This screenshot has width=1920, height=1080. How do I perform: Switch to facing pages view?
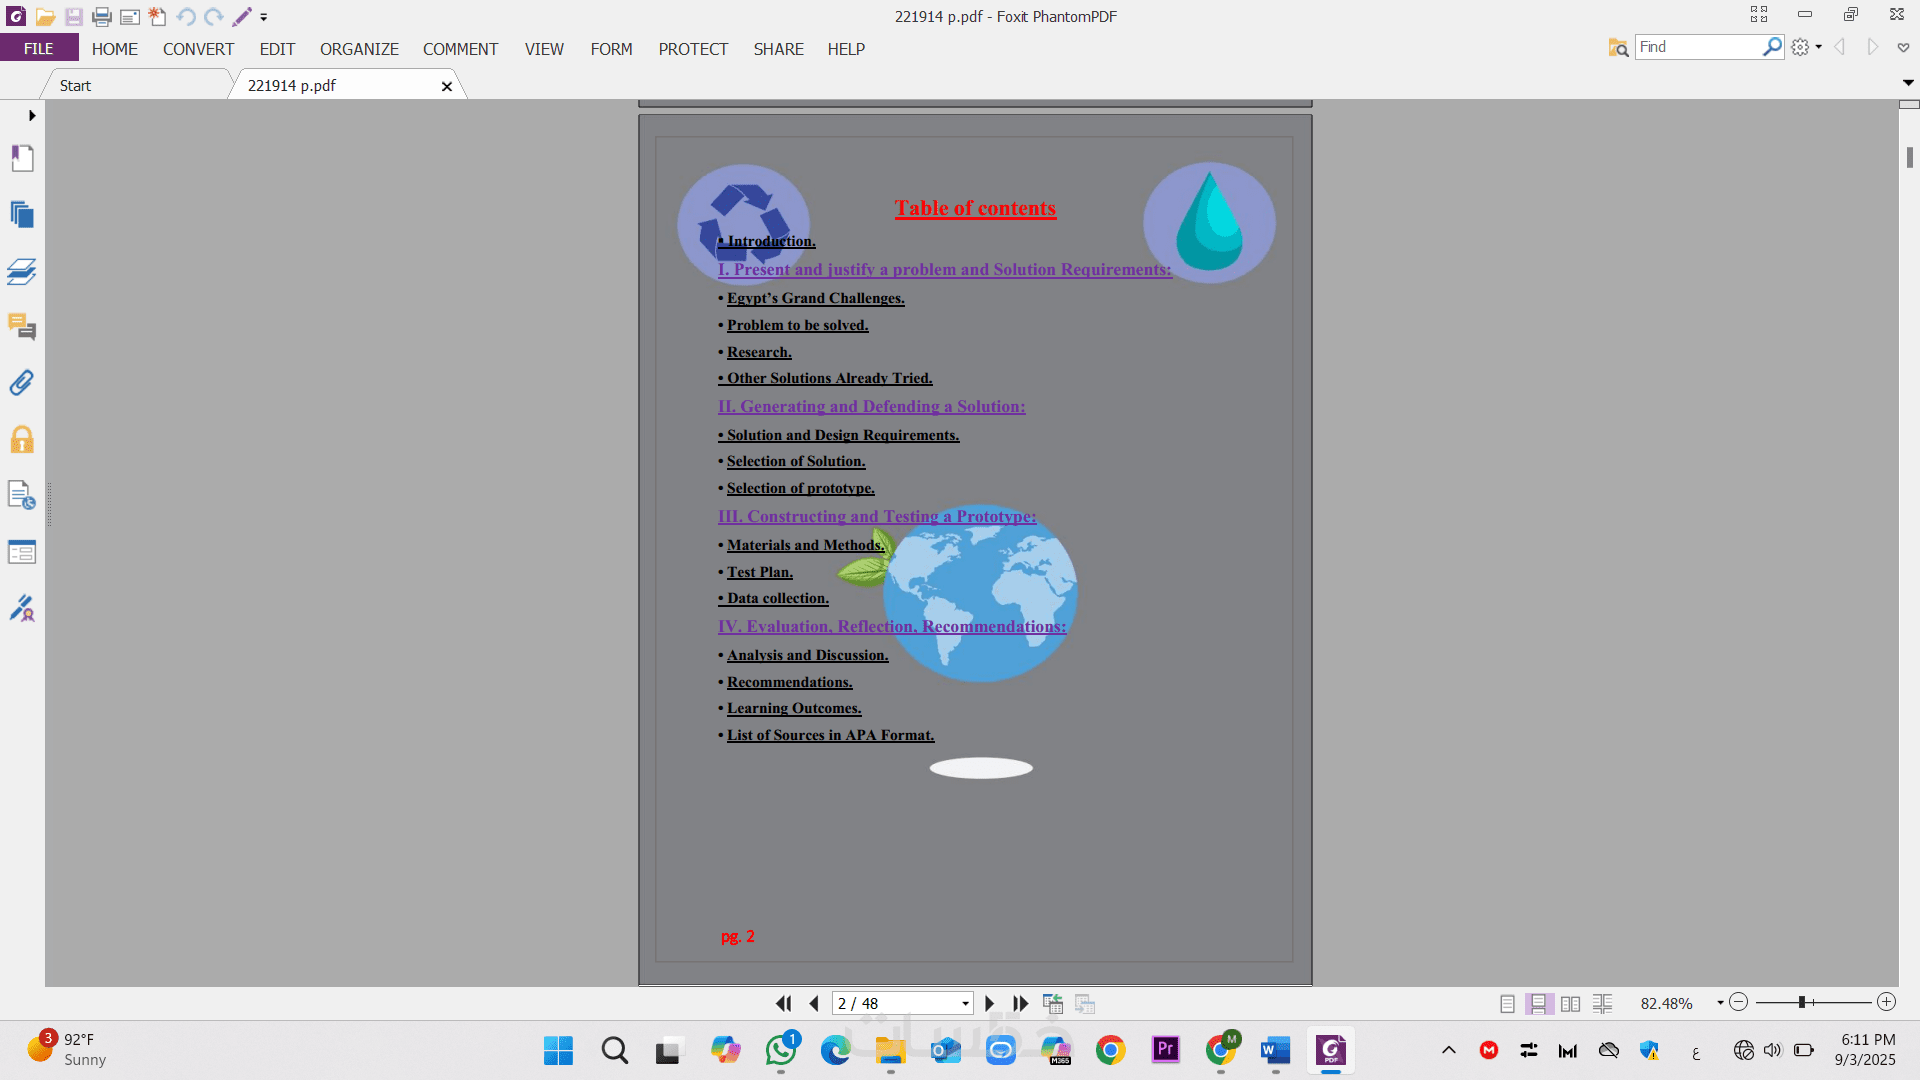tap(1571, 1003)
